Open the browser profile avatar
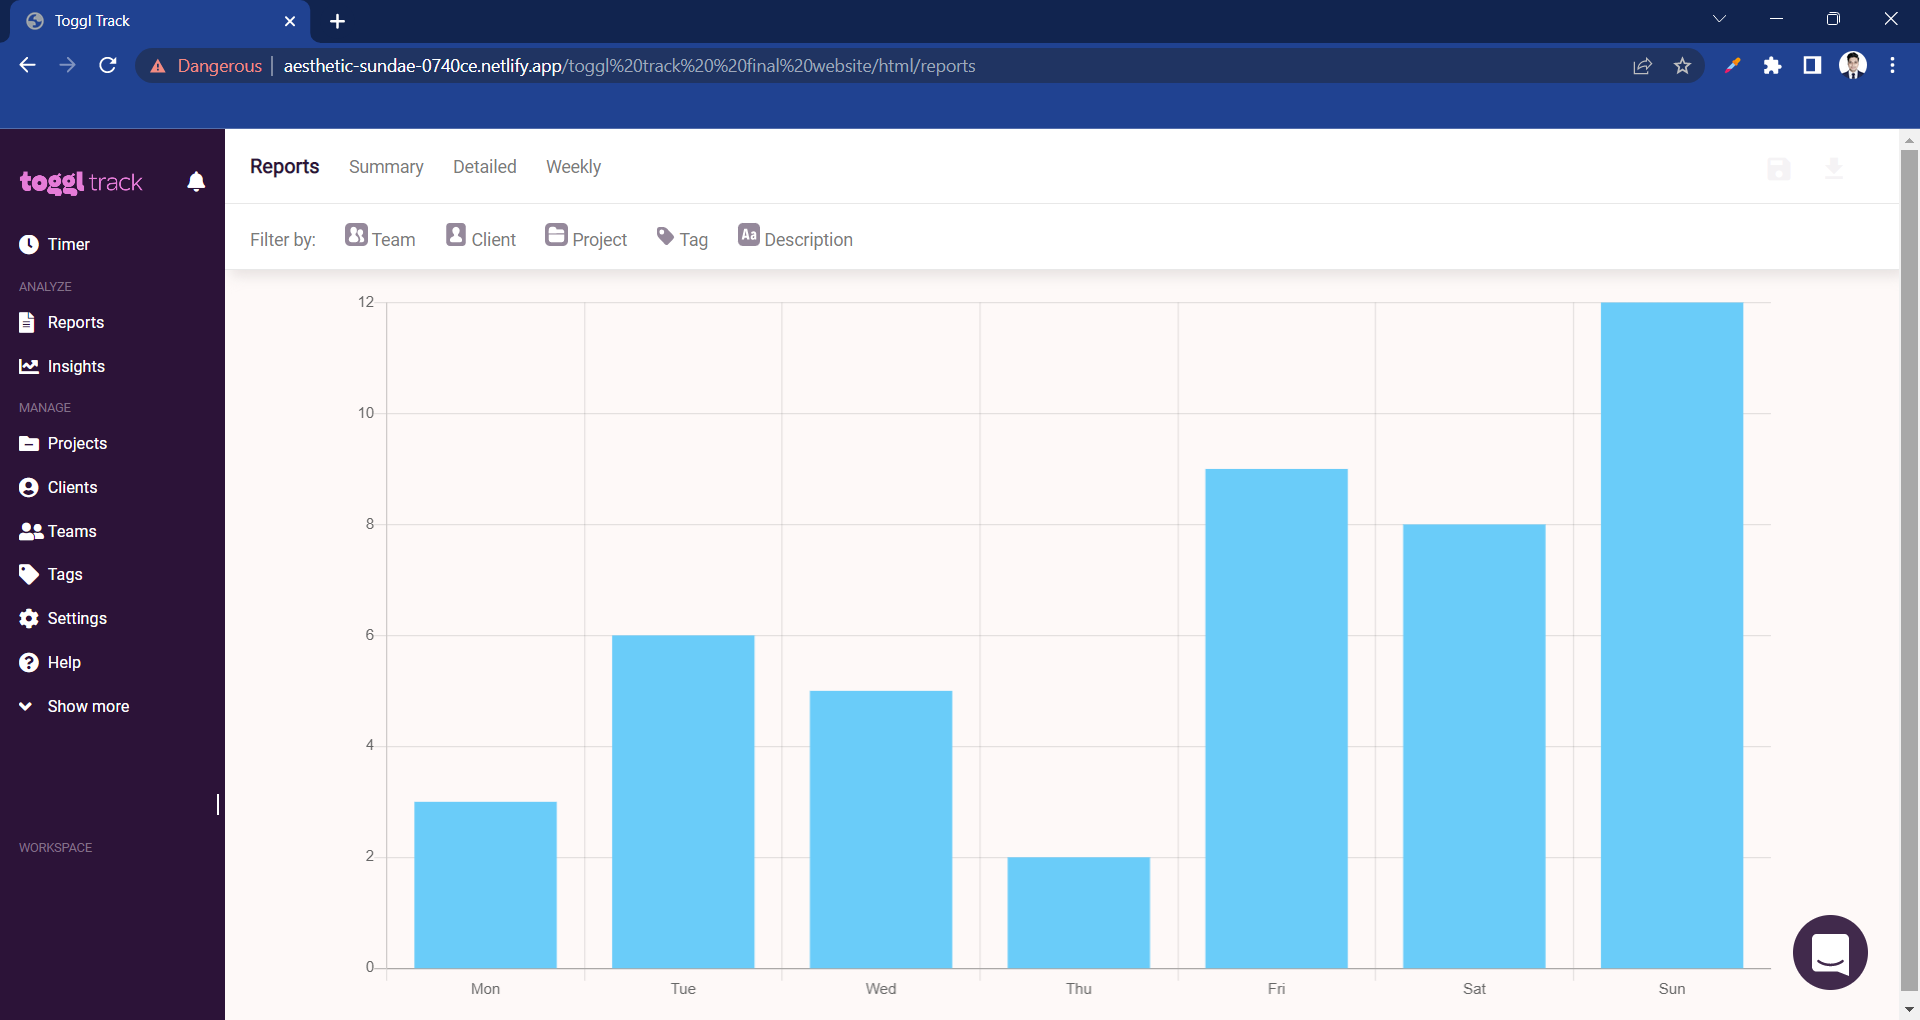Screen dimensions: 1920x1020 pos(1852,66)
